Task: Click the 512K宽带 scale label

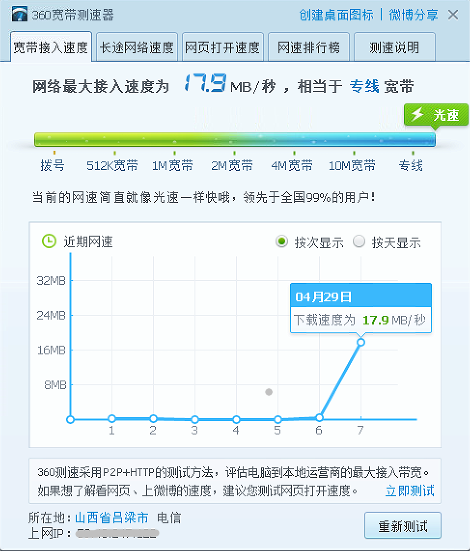Action: tap(112, 165)
